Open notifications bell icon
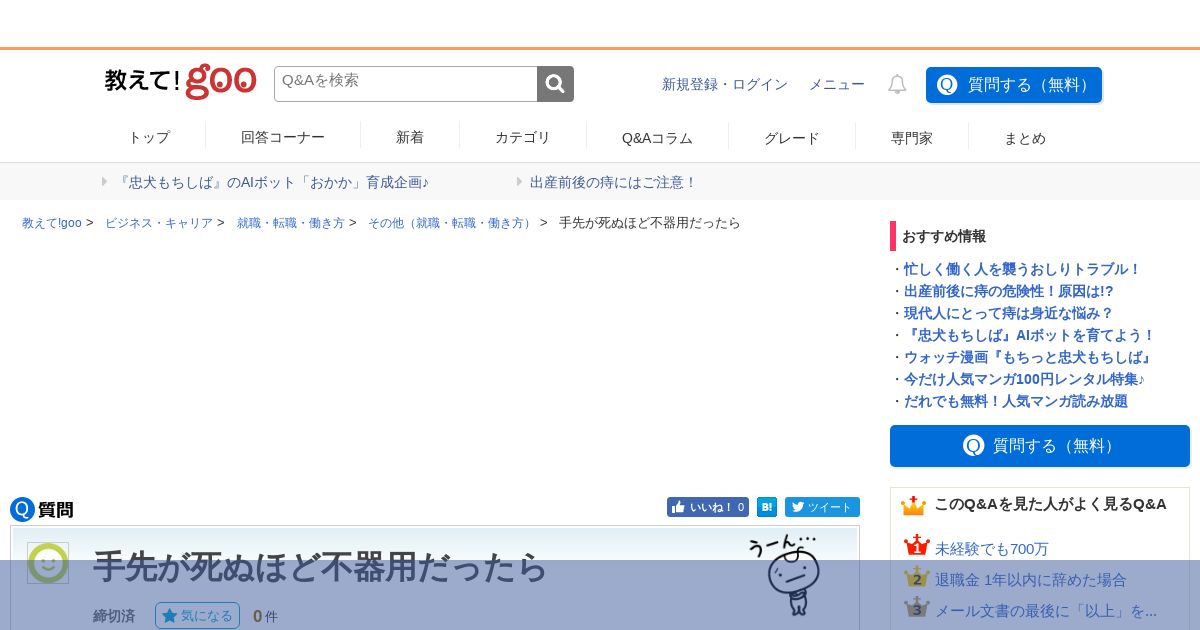 [897, 85]
